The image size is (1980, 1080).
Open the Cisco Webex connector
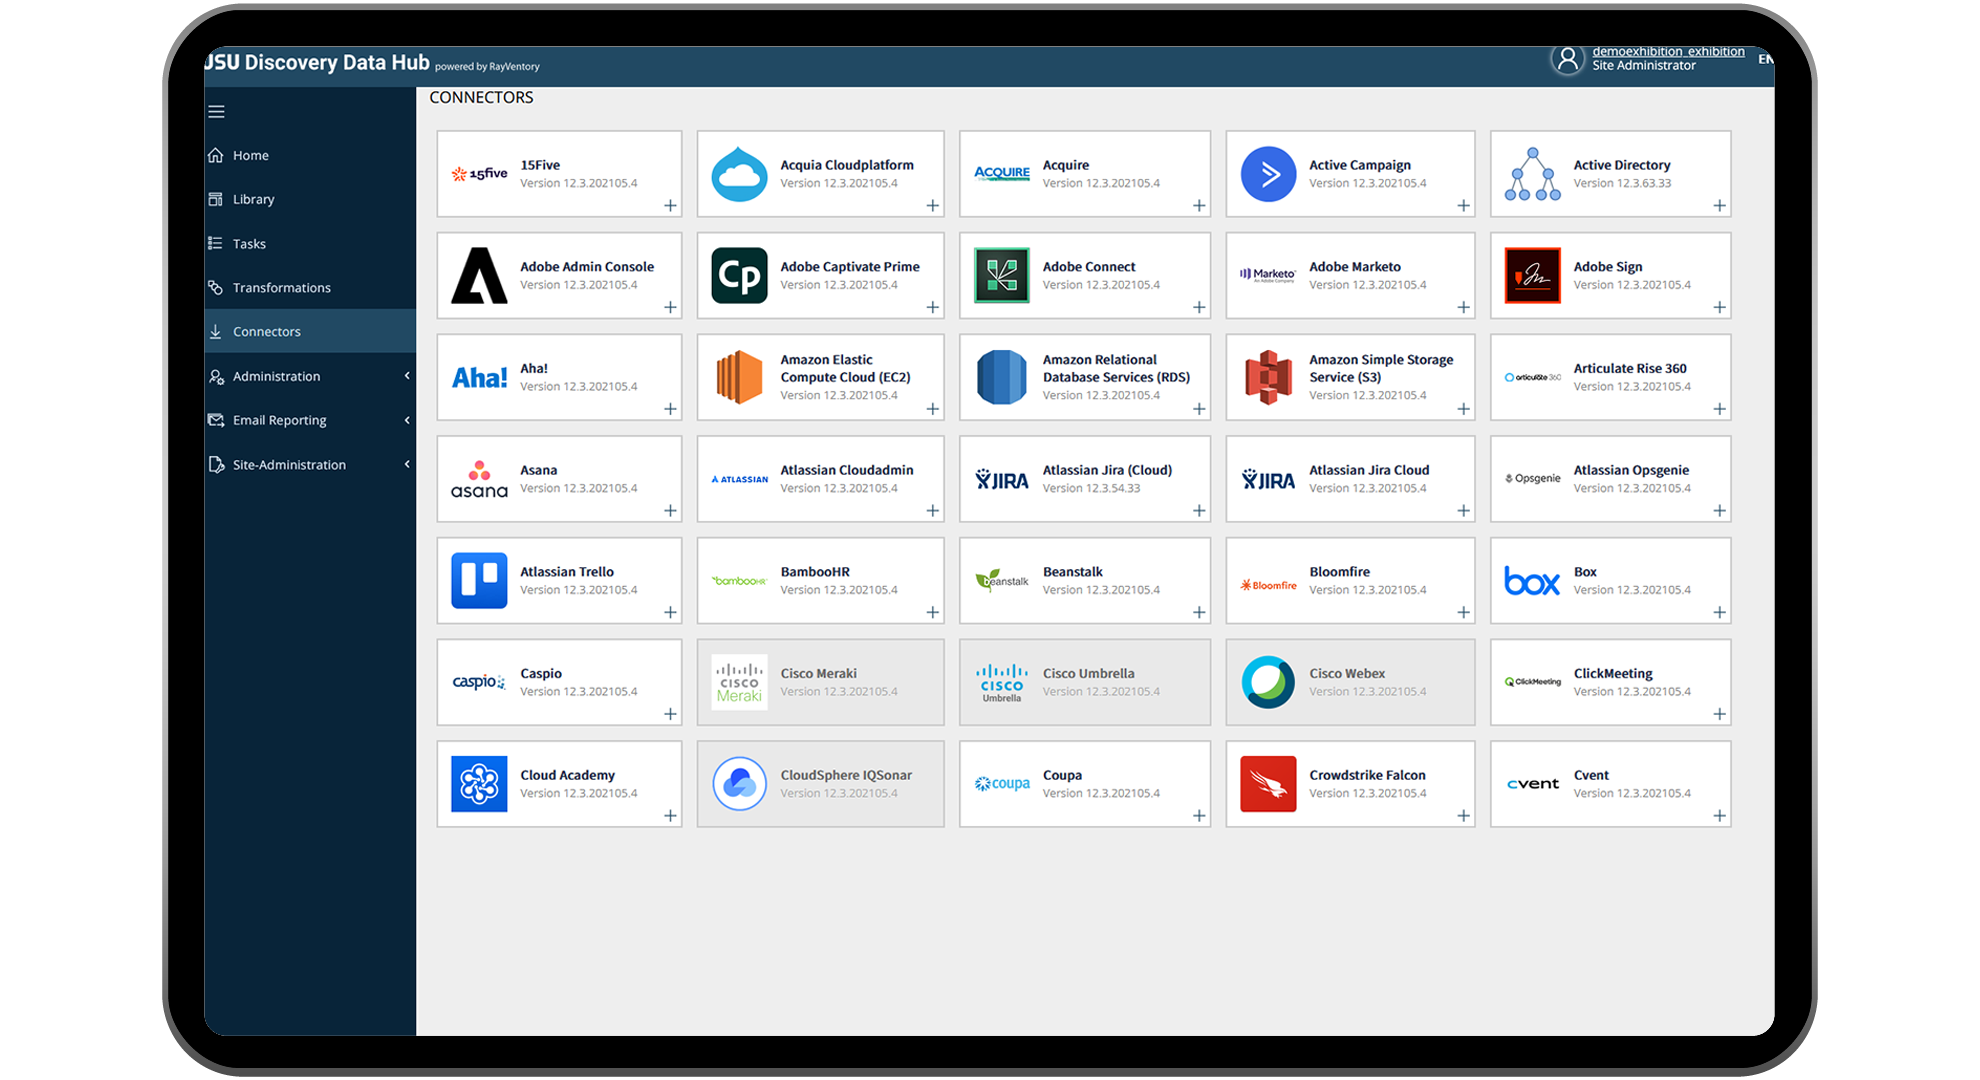coord(1346,681)
